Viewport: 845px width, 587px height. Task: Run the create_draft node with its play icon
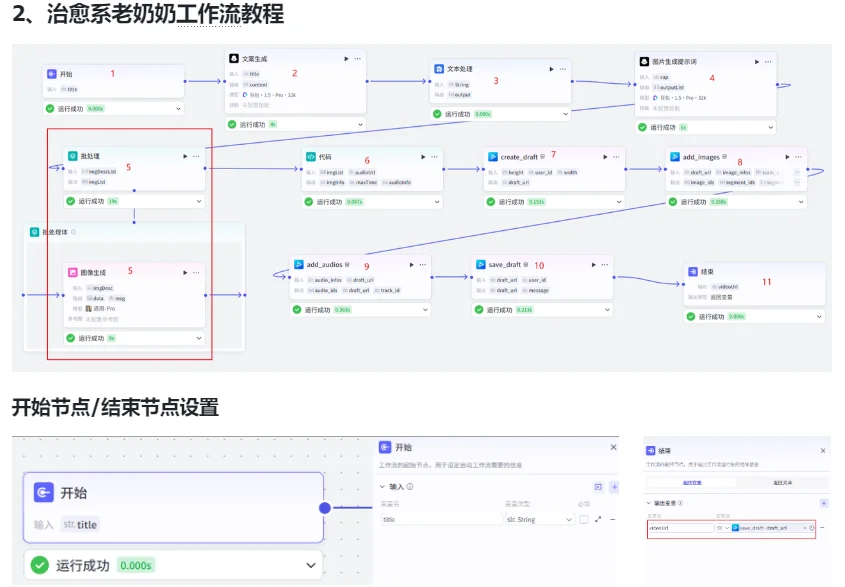(x=605, y=157)
